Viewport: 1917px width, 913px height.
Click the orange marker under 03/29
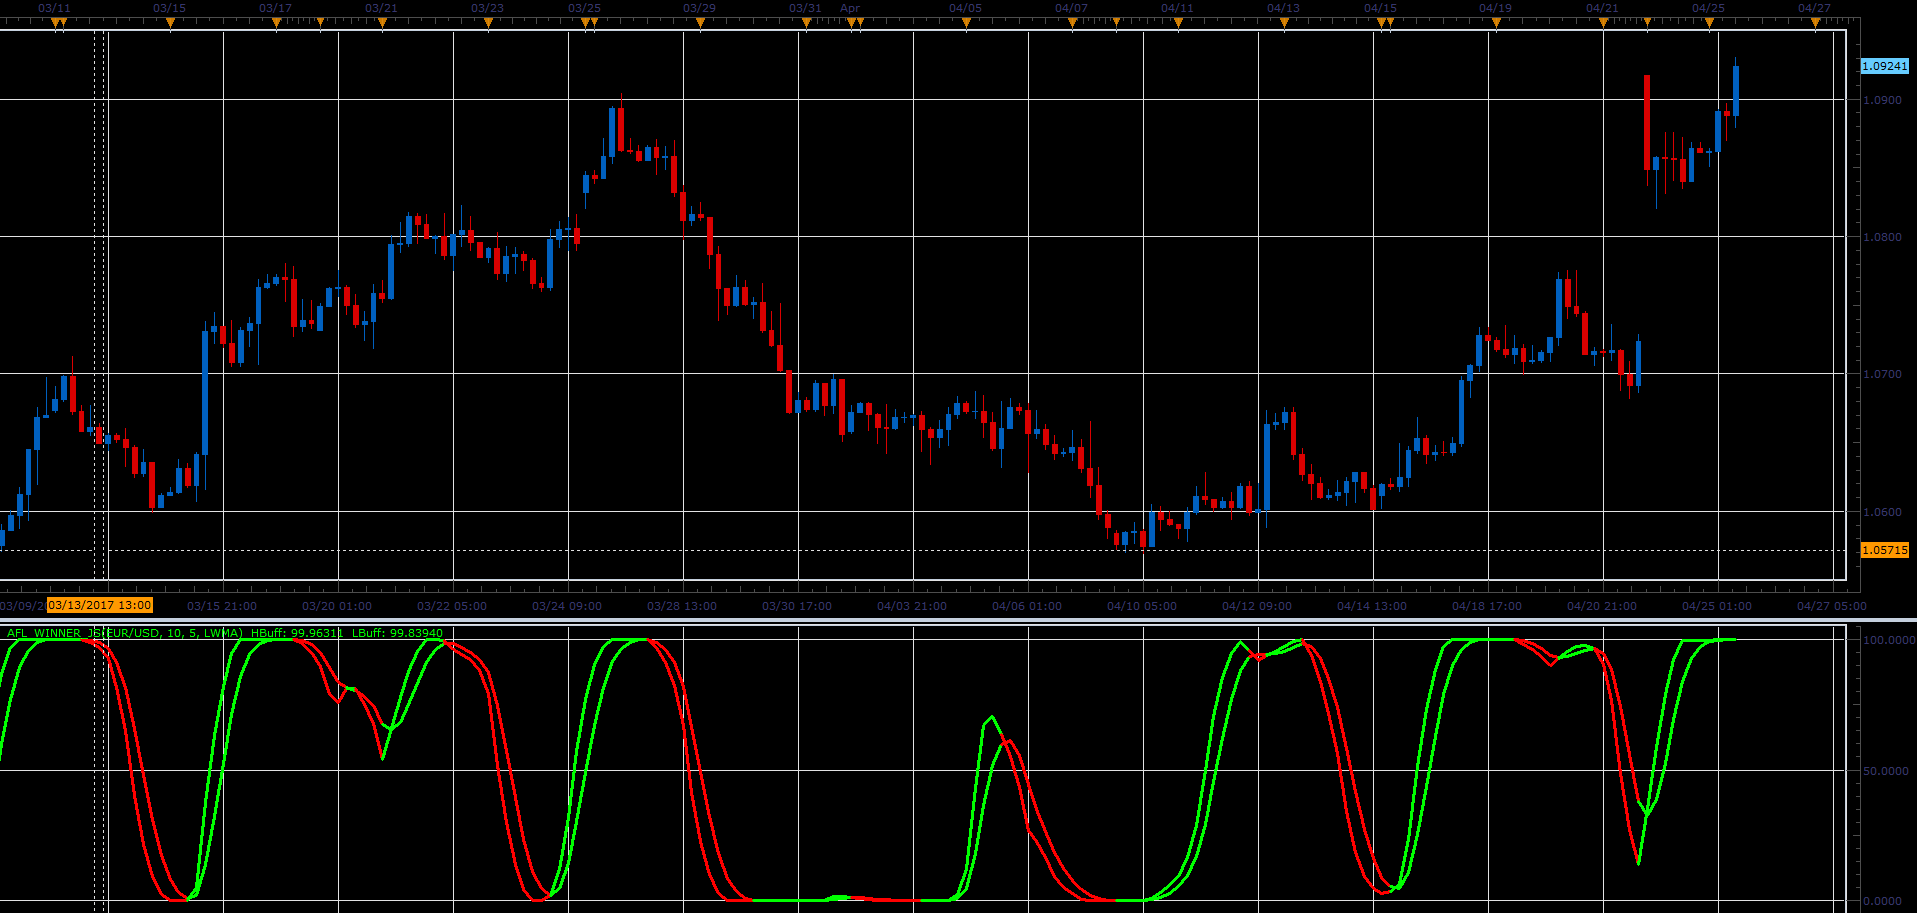pyautogui.click(x=700, y=22)
